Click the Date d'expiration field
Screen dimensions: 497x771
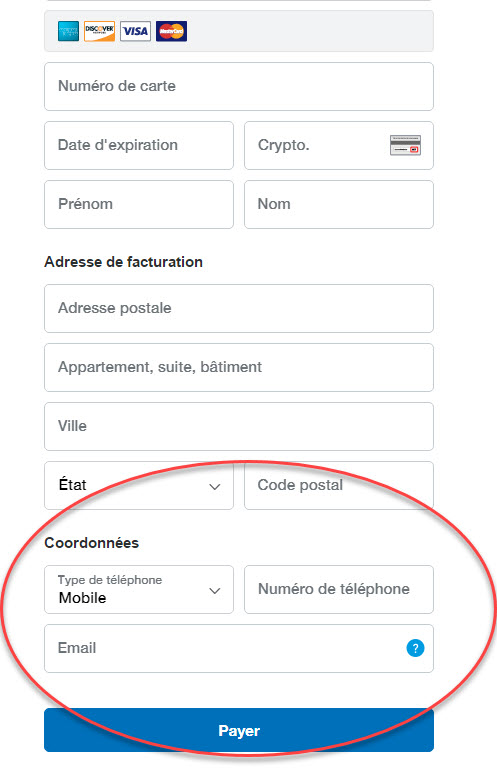point(139,146)
